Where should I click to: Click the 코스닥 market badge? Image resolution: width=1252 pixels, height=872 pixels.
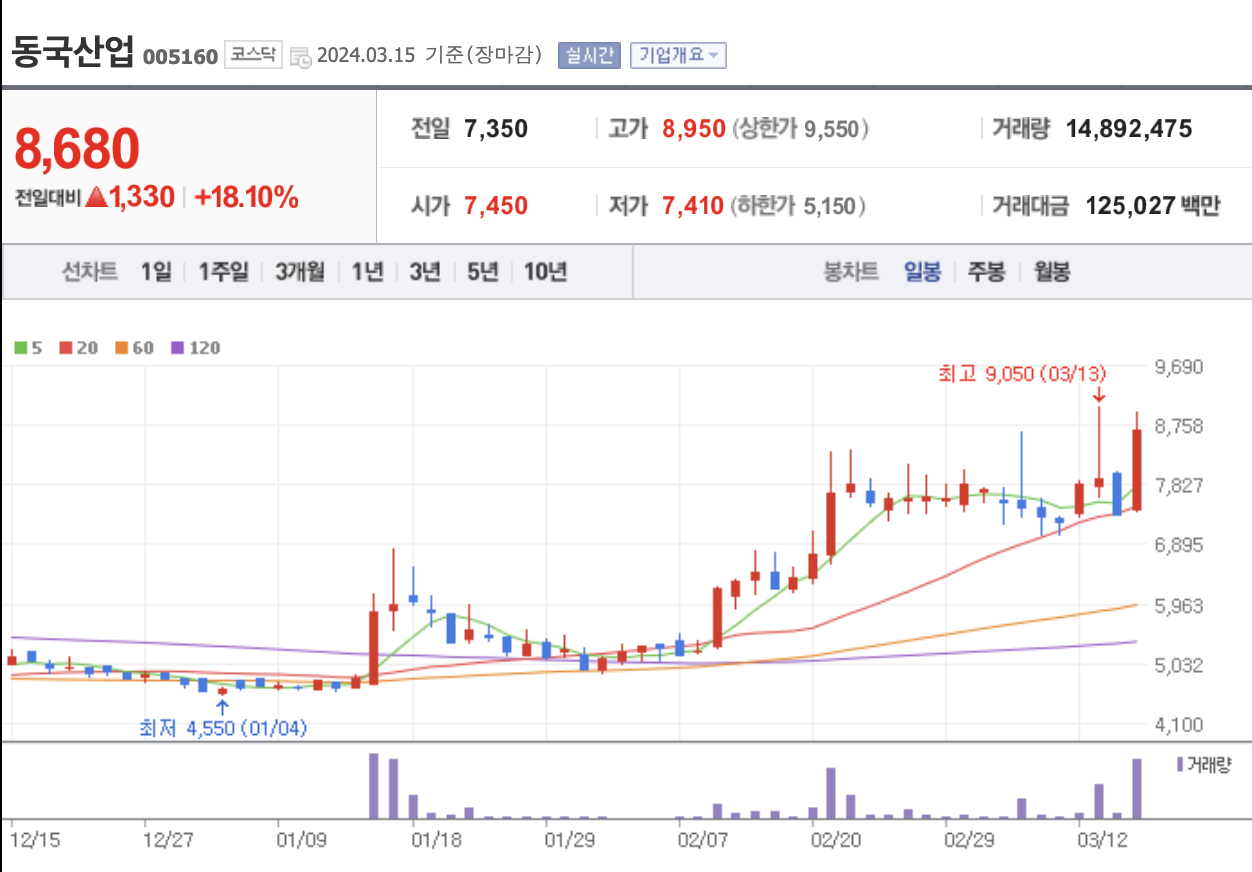click(x=254, y=54)
